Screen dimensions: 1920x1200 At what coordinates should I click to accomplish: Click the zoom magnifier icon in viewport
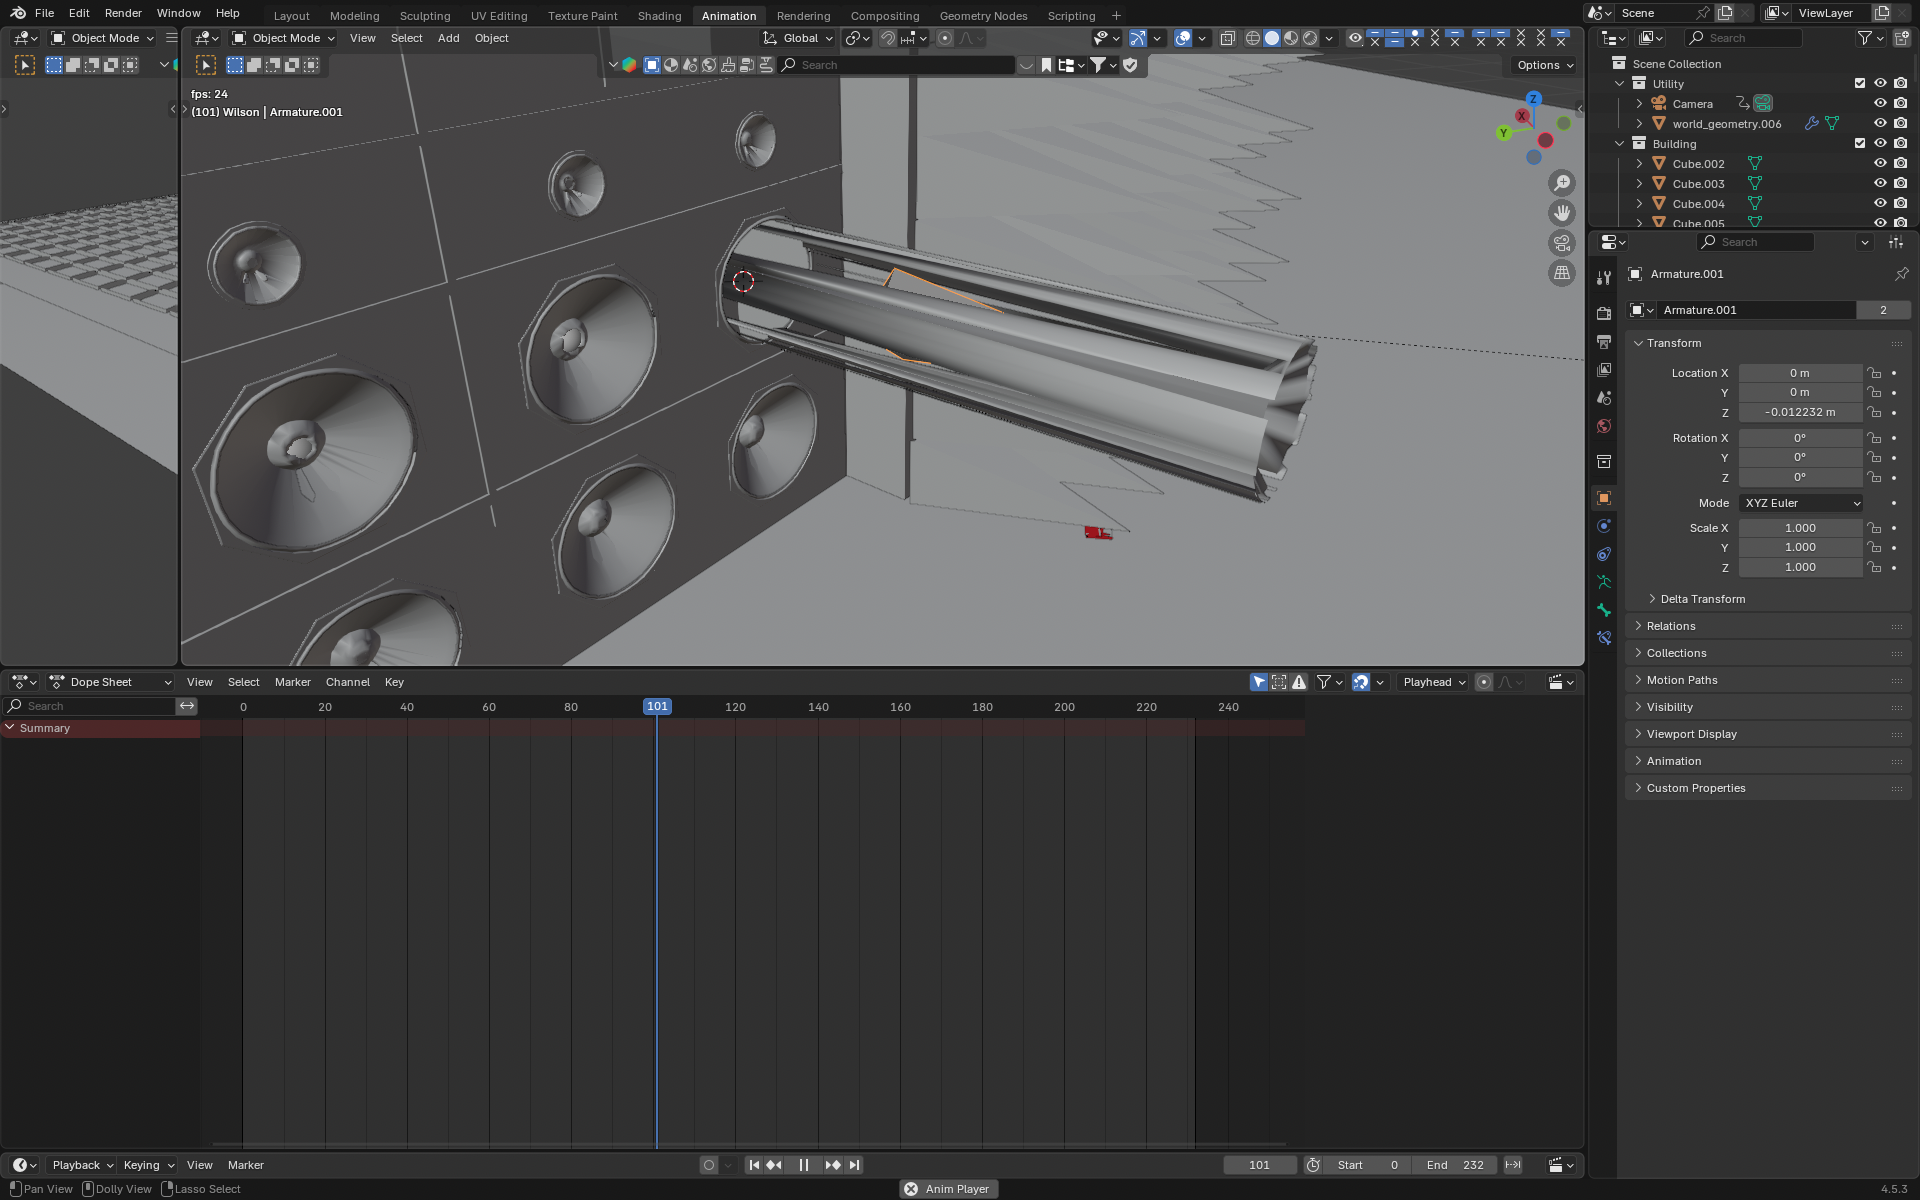point(1561,183)
